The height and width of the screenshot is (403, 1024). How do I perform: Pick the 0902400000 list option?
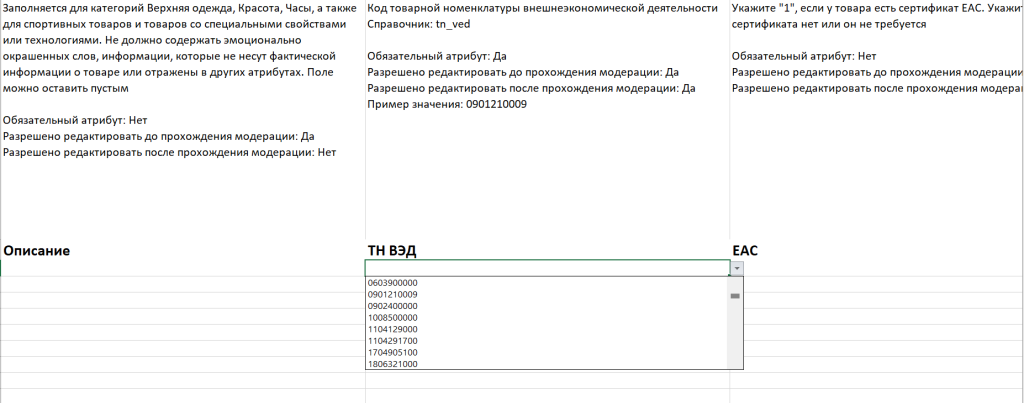click(x=393, y=306)
